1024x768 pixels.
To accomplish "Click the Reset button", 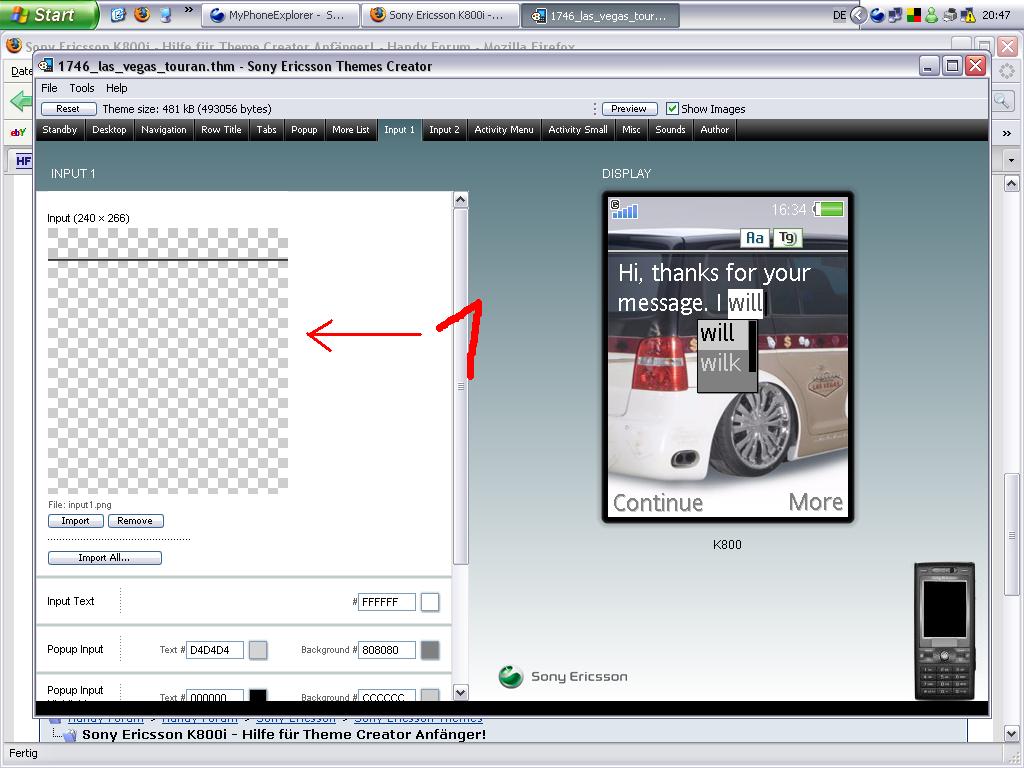I will pos(68,109).
